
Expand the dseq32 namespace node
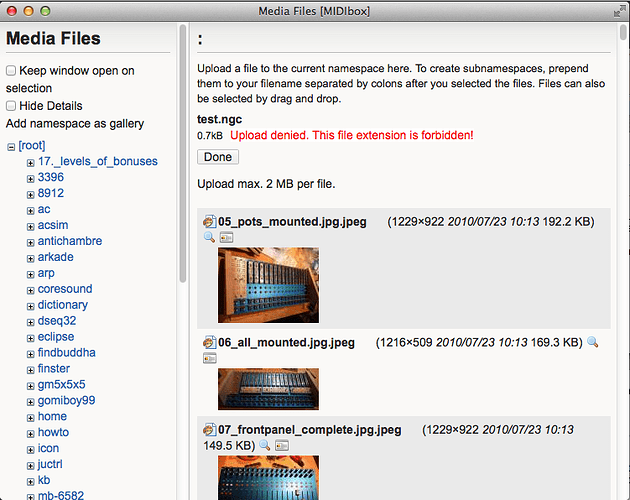tap(31, 322)
